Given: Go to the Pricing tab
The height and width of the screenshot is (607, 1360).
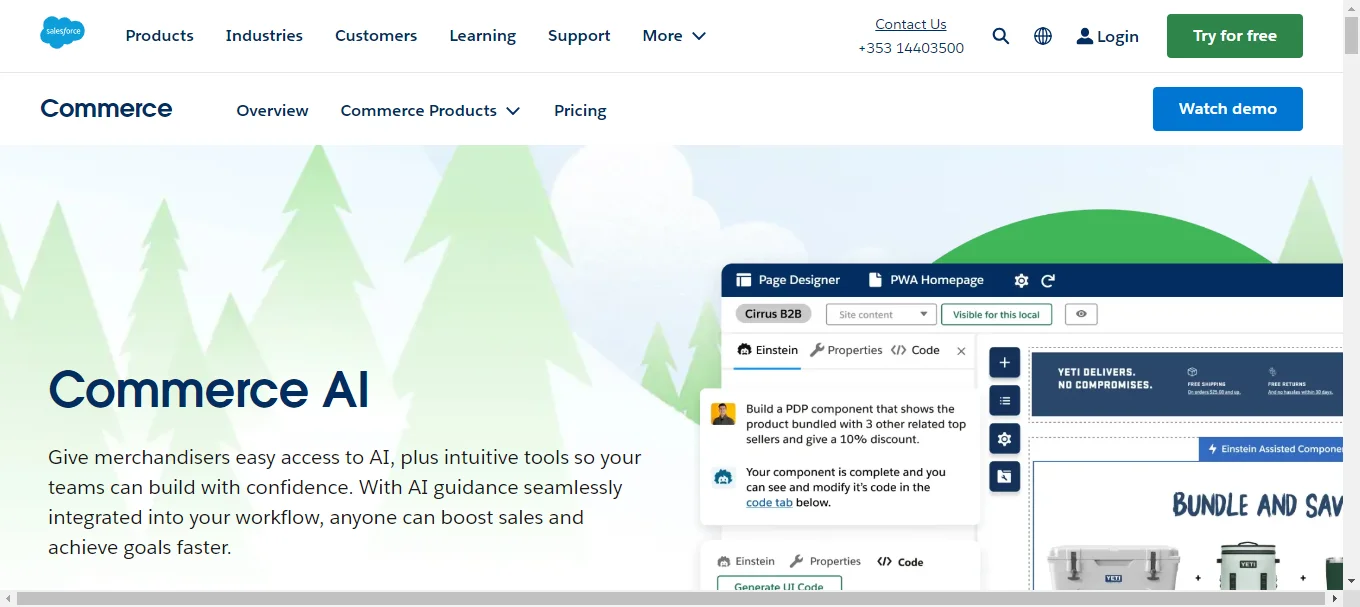Looking at the screenshot, I should [580, 111].
